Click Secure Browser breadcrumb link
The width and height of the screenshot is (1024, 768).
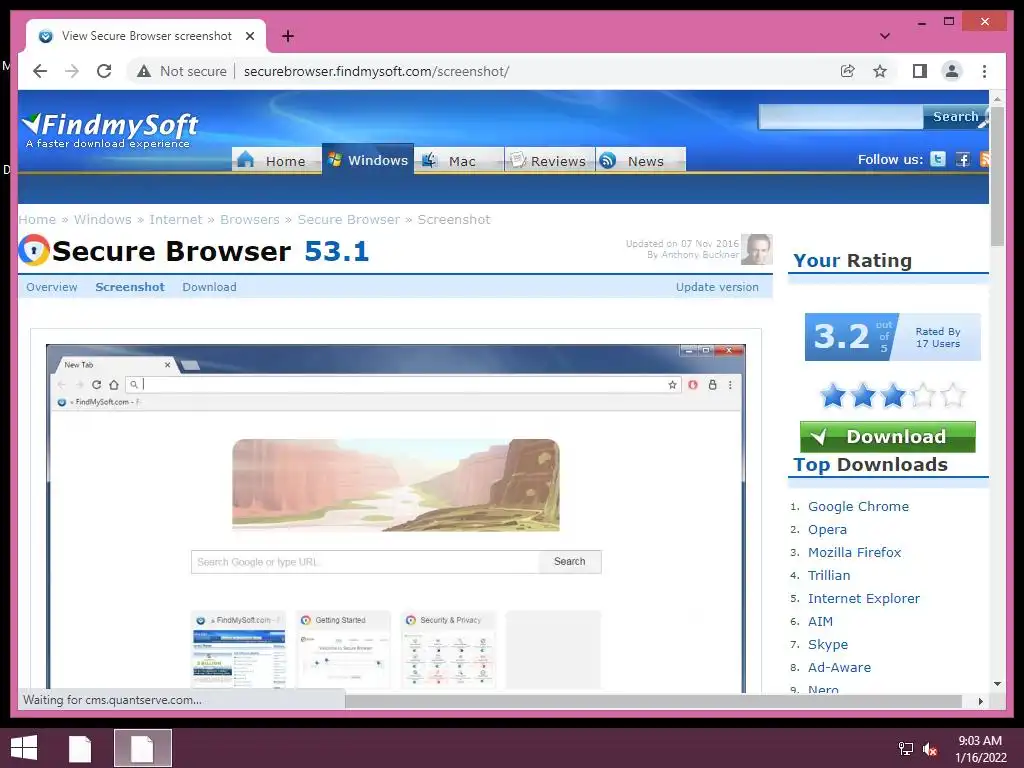pos(349,219)
